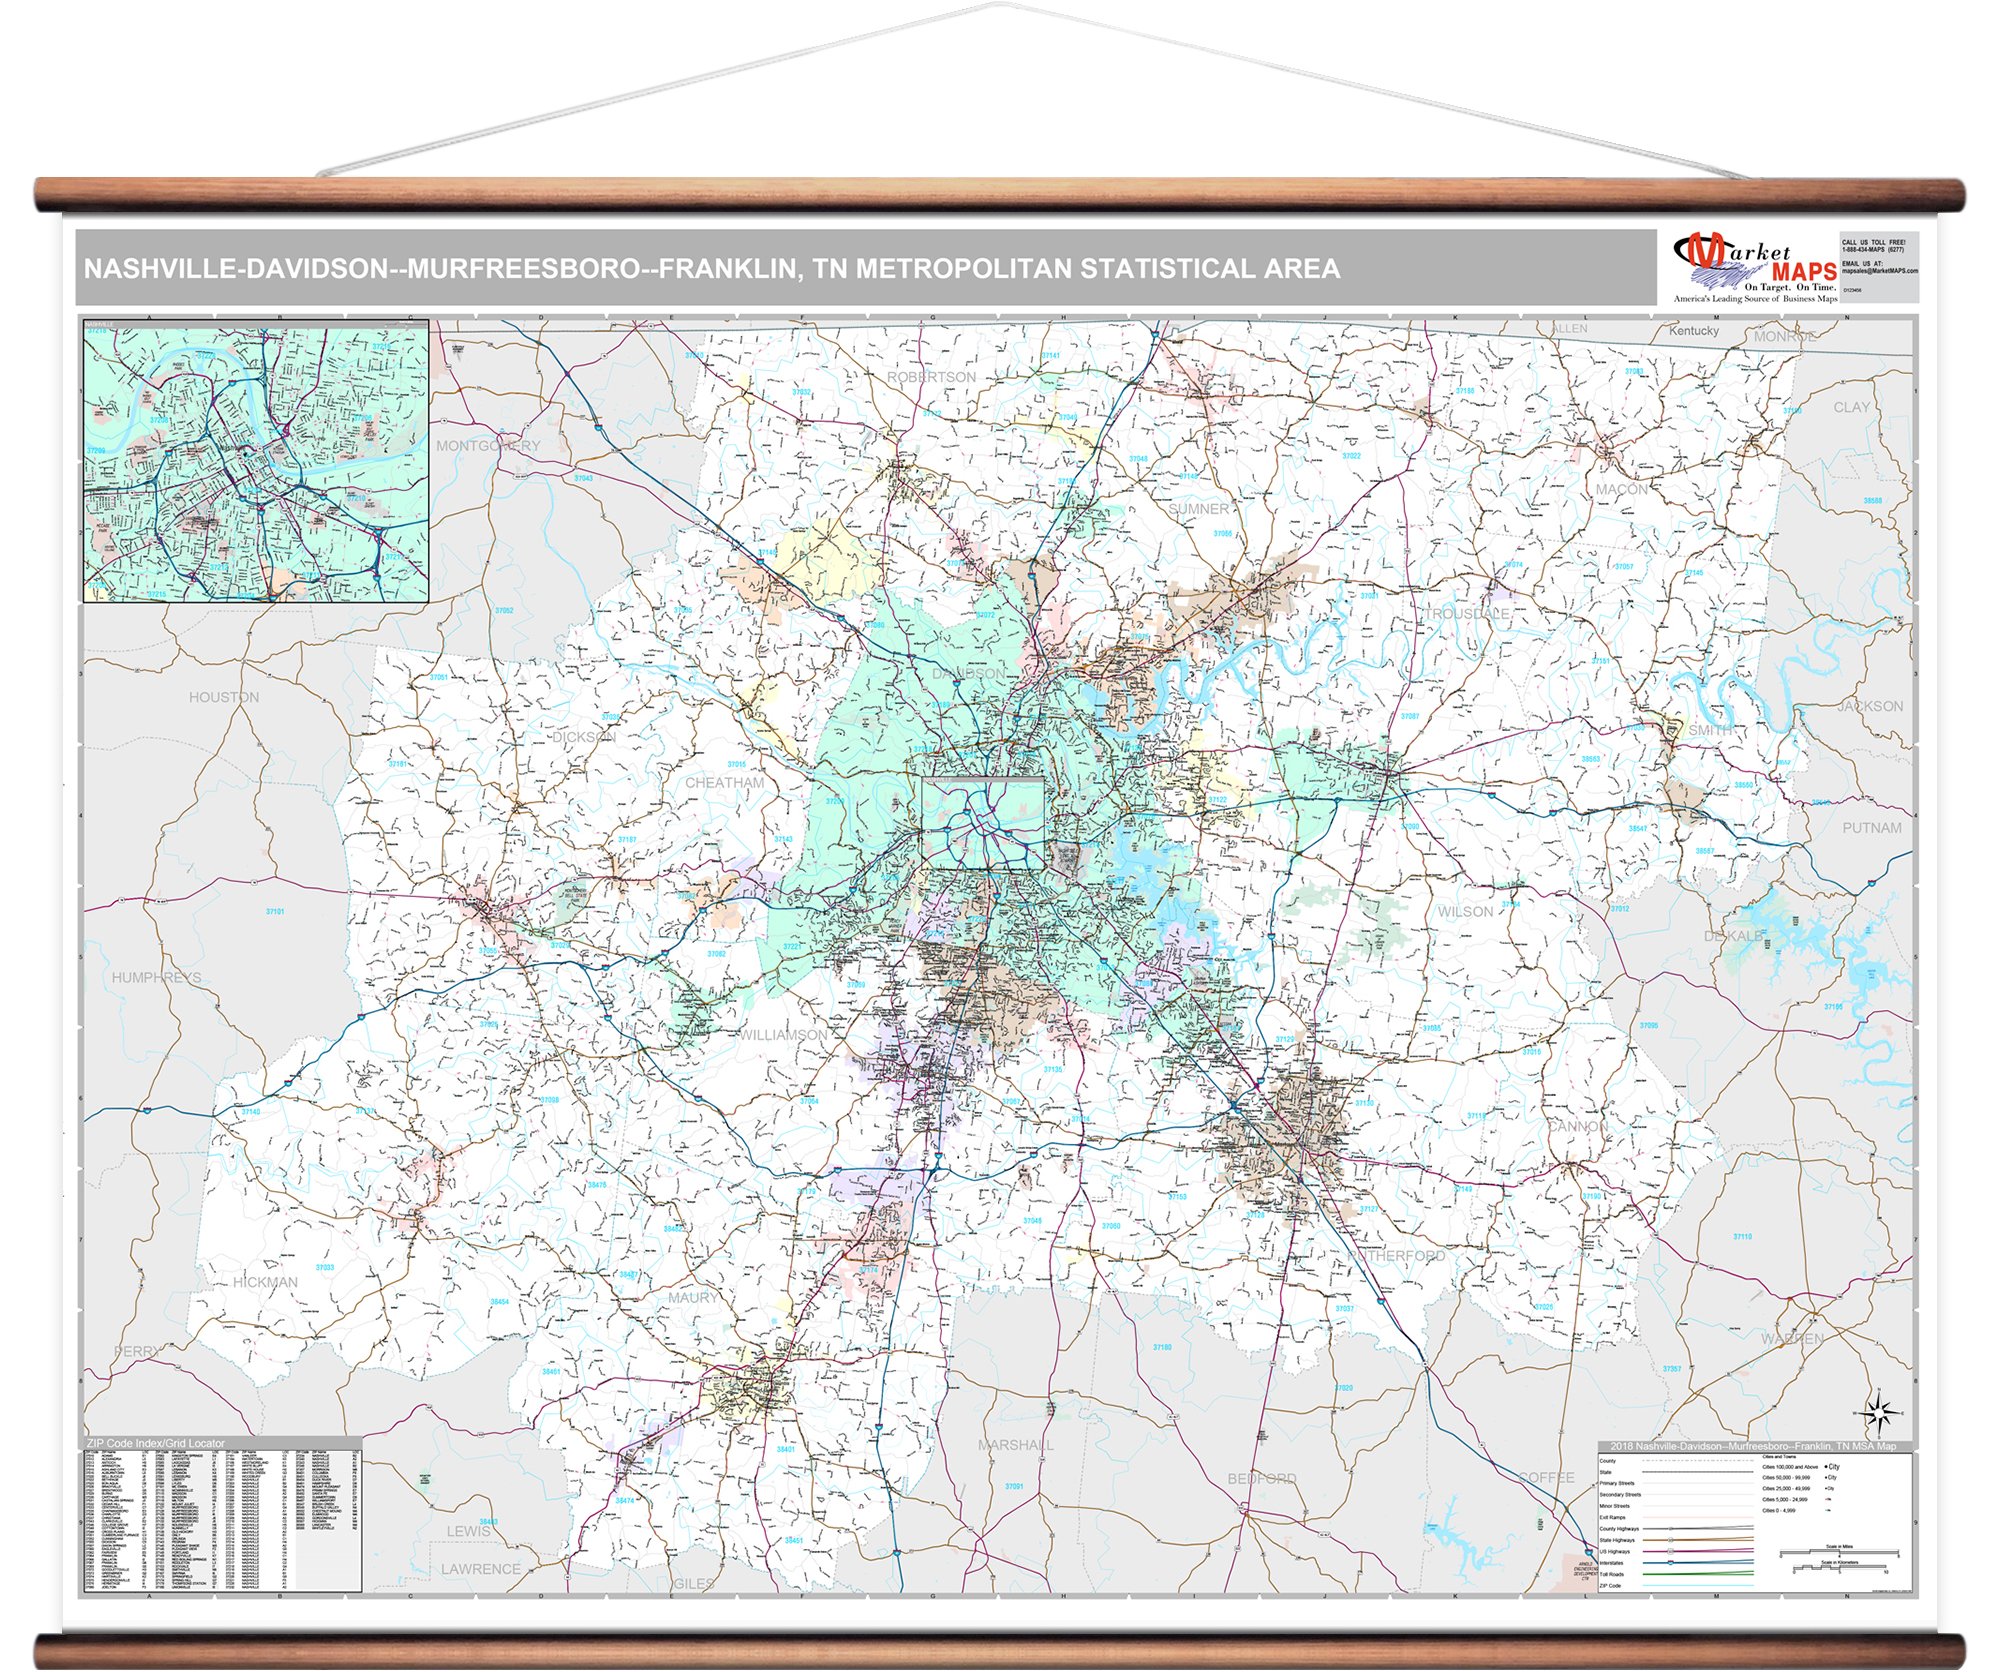Viewport: 2000px width, 1672px height.
Task: Click the Cities 100,000 and Above dot symbol
Action: (1826, 1467)
